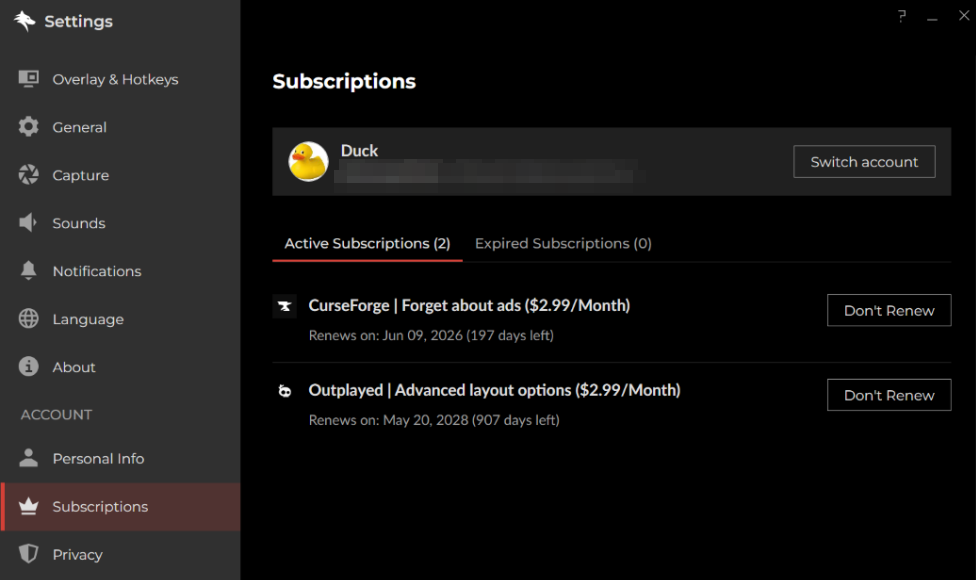976x580 pixels.
Task: Click 'CurseForge | Forget about ads' title
Action: click(x=469, y=306)
